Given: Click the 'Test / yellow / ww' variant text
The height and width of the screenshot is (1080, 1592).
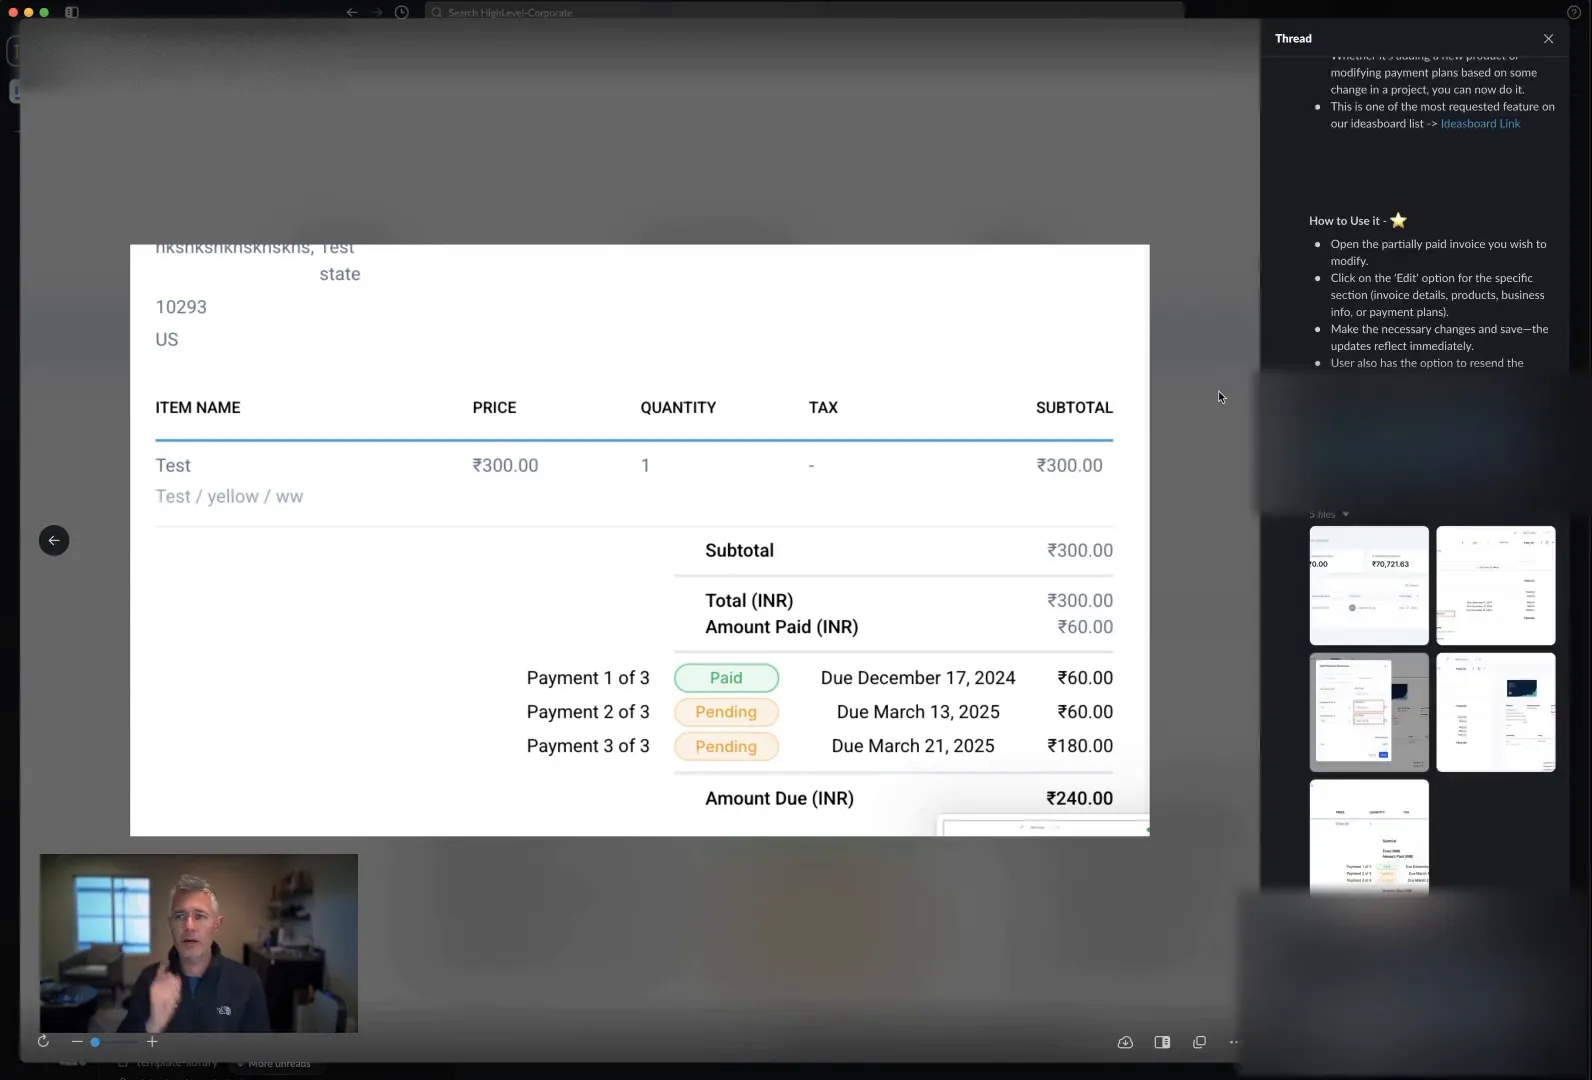Looking at the screenshot, I should (x=229, y=496).
